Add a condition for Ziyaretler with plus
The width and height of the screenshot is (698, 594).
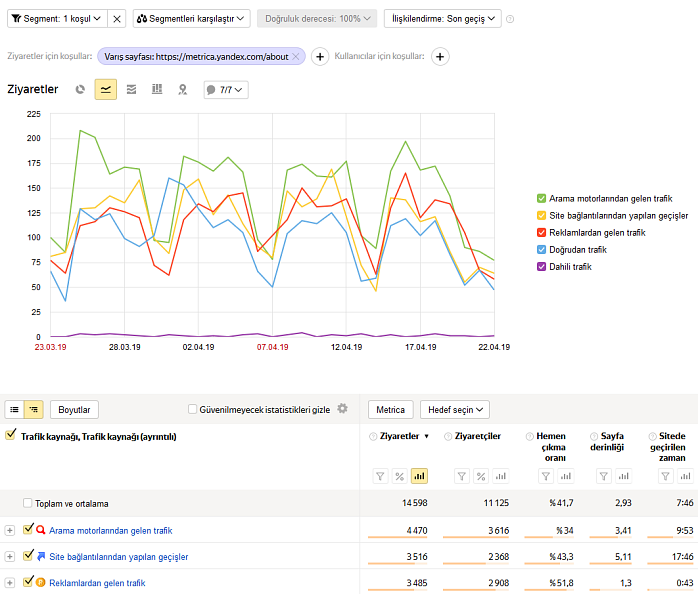[320, 57]
